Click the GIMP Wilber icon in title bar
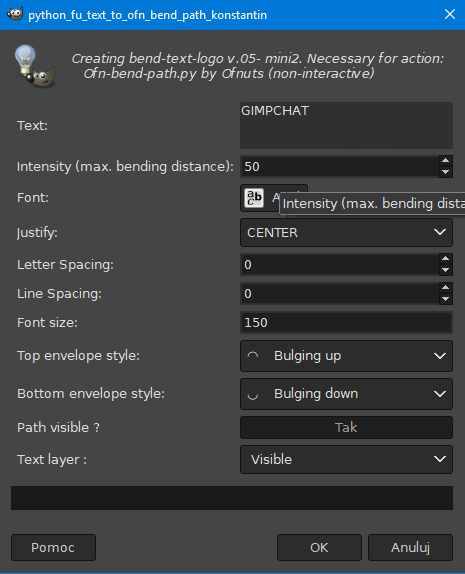The height and width of the screenshot is (574, 465). (x=15, y=14)
